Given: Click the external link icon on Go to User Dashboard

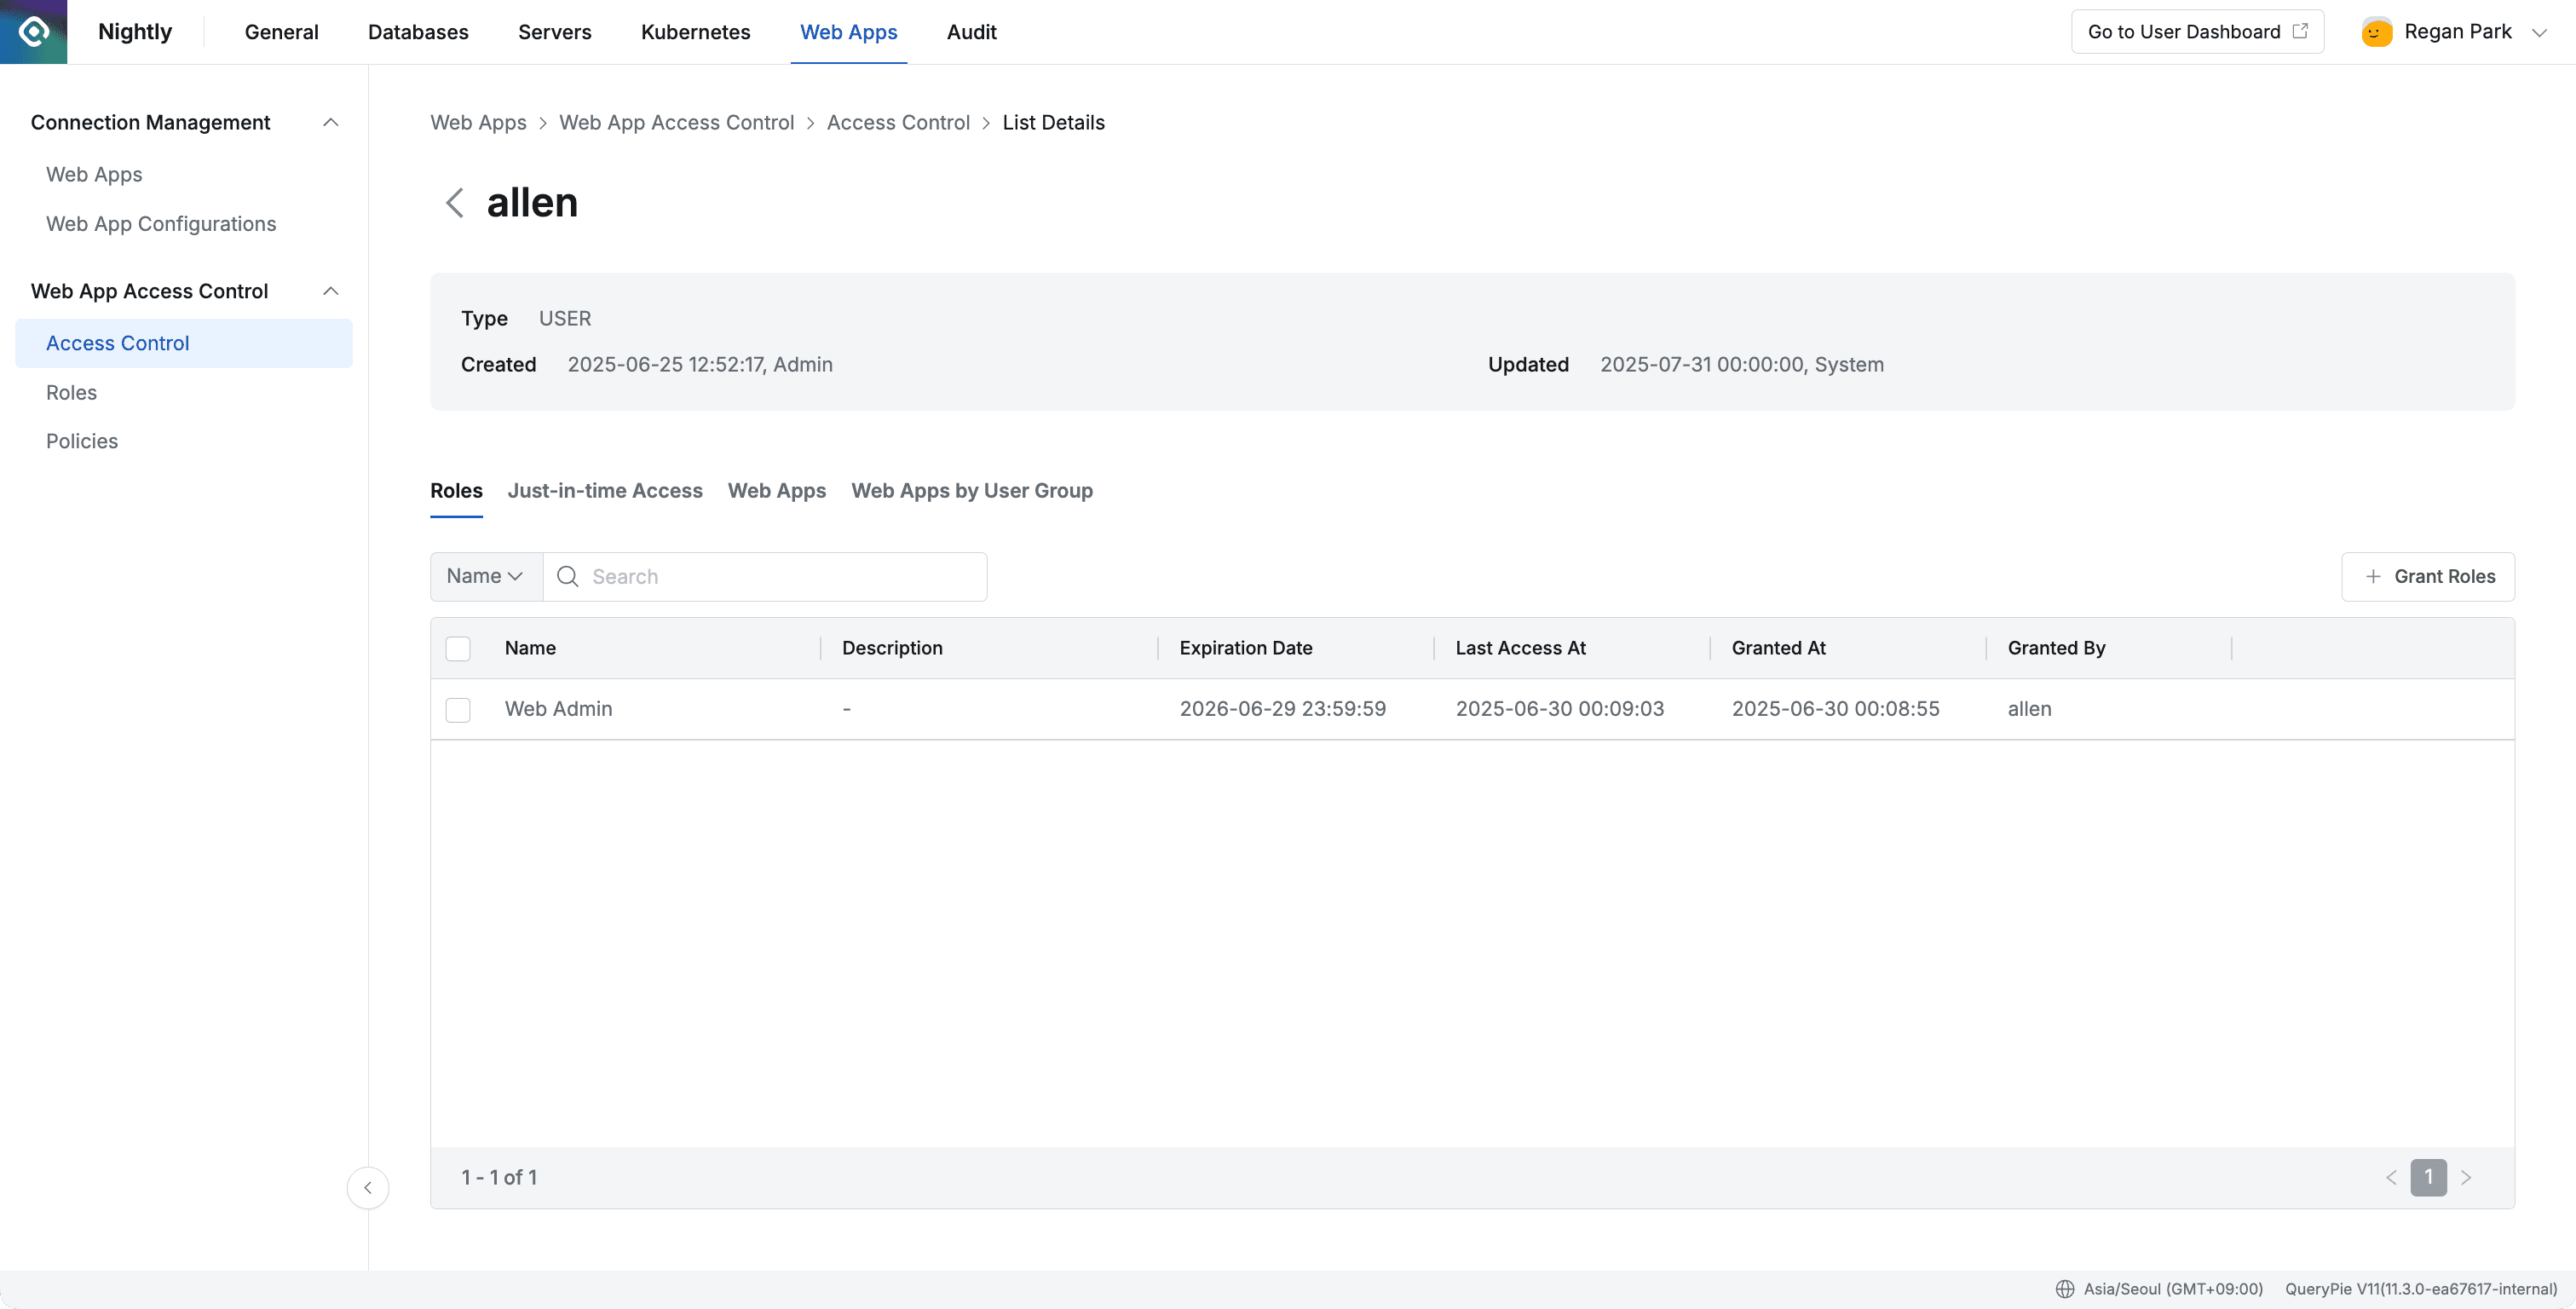Looking at the screenshot, I should [2301, 30].
